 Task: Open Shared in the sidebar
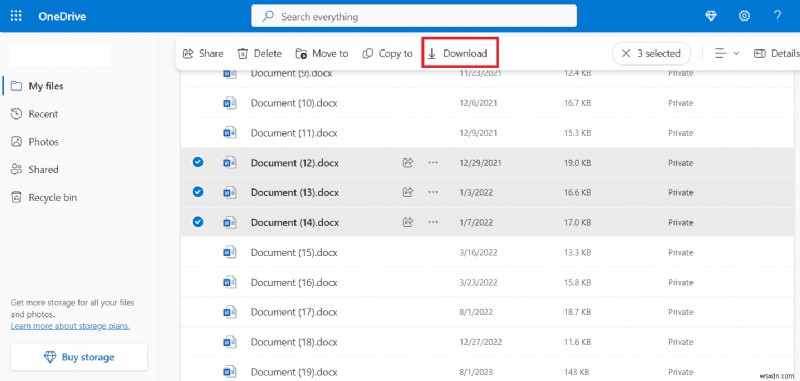35,169
